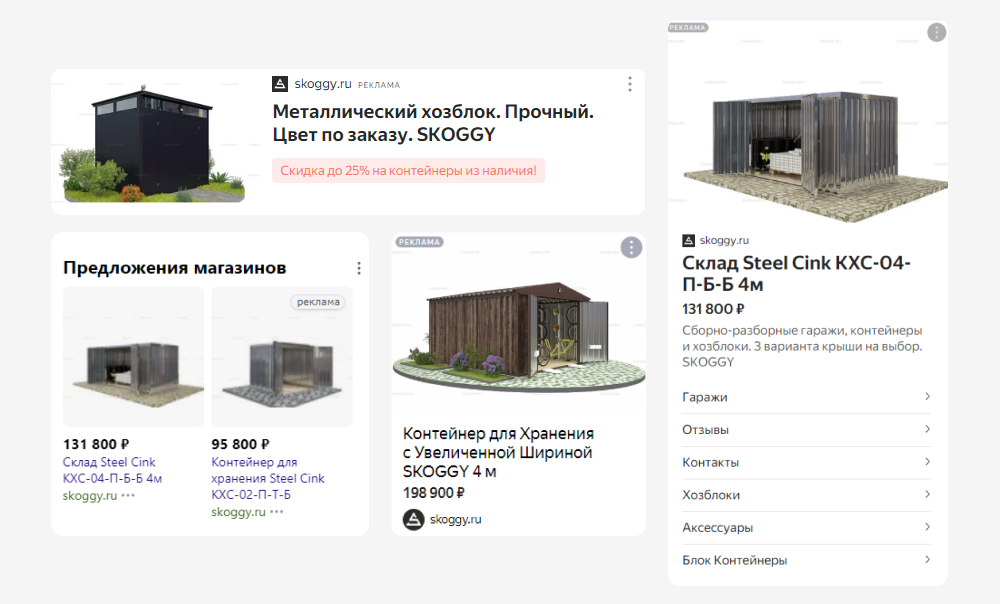Click thumbnail of 95 800 ₽ shop offer
This screenshot has width=1000, height=604.
(x=282, y=357)
